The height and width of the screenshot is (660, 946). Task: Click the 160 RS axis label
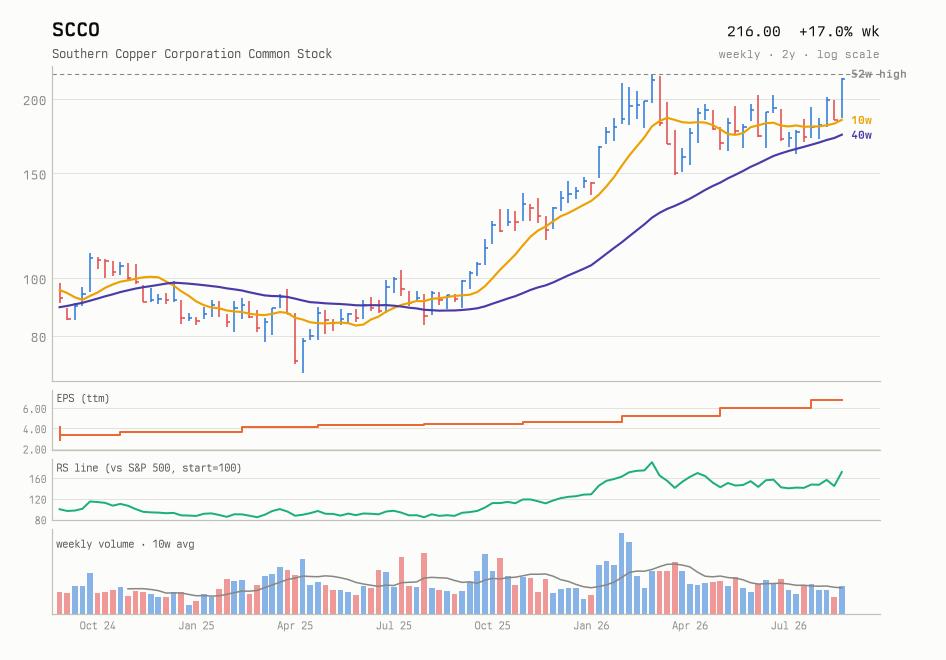37,479
